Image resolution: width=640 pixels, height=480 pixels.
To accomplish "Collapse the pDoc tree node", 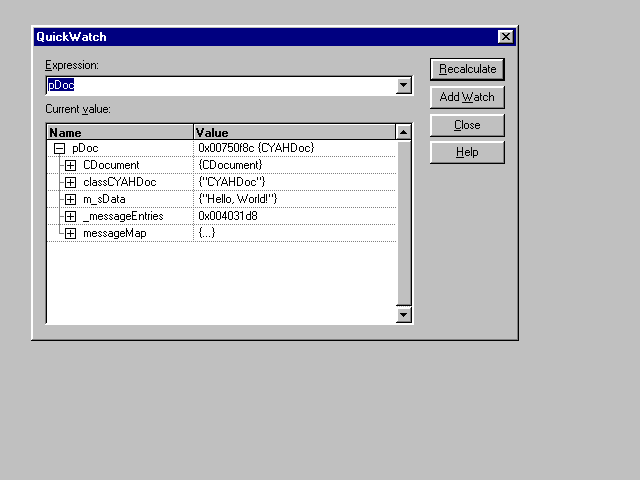I will 60,148.
